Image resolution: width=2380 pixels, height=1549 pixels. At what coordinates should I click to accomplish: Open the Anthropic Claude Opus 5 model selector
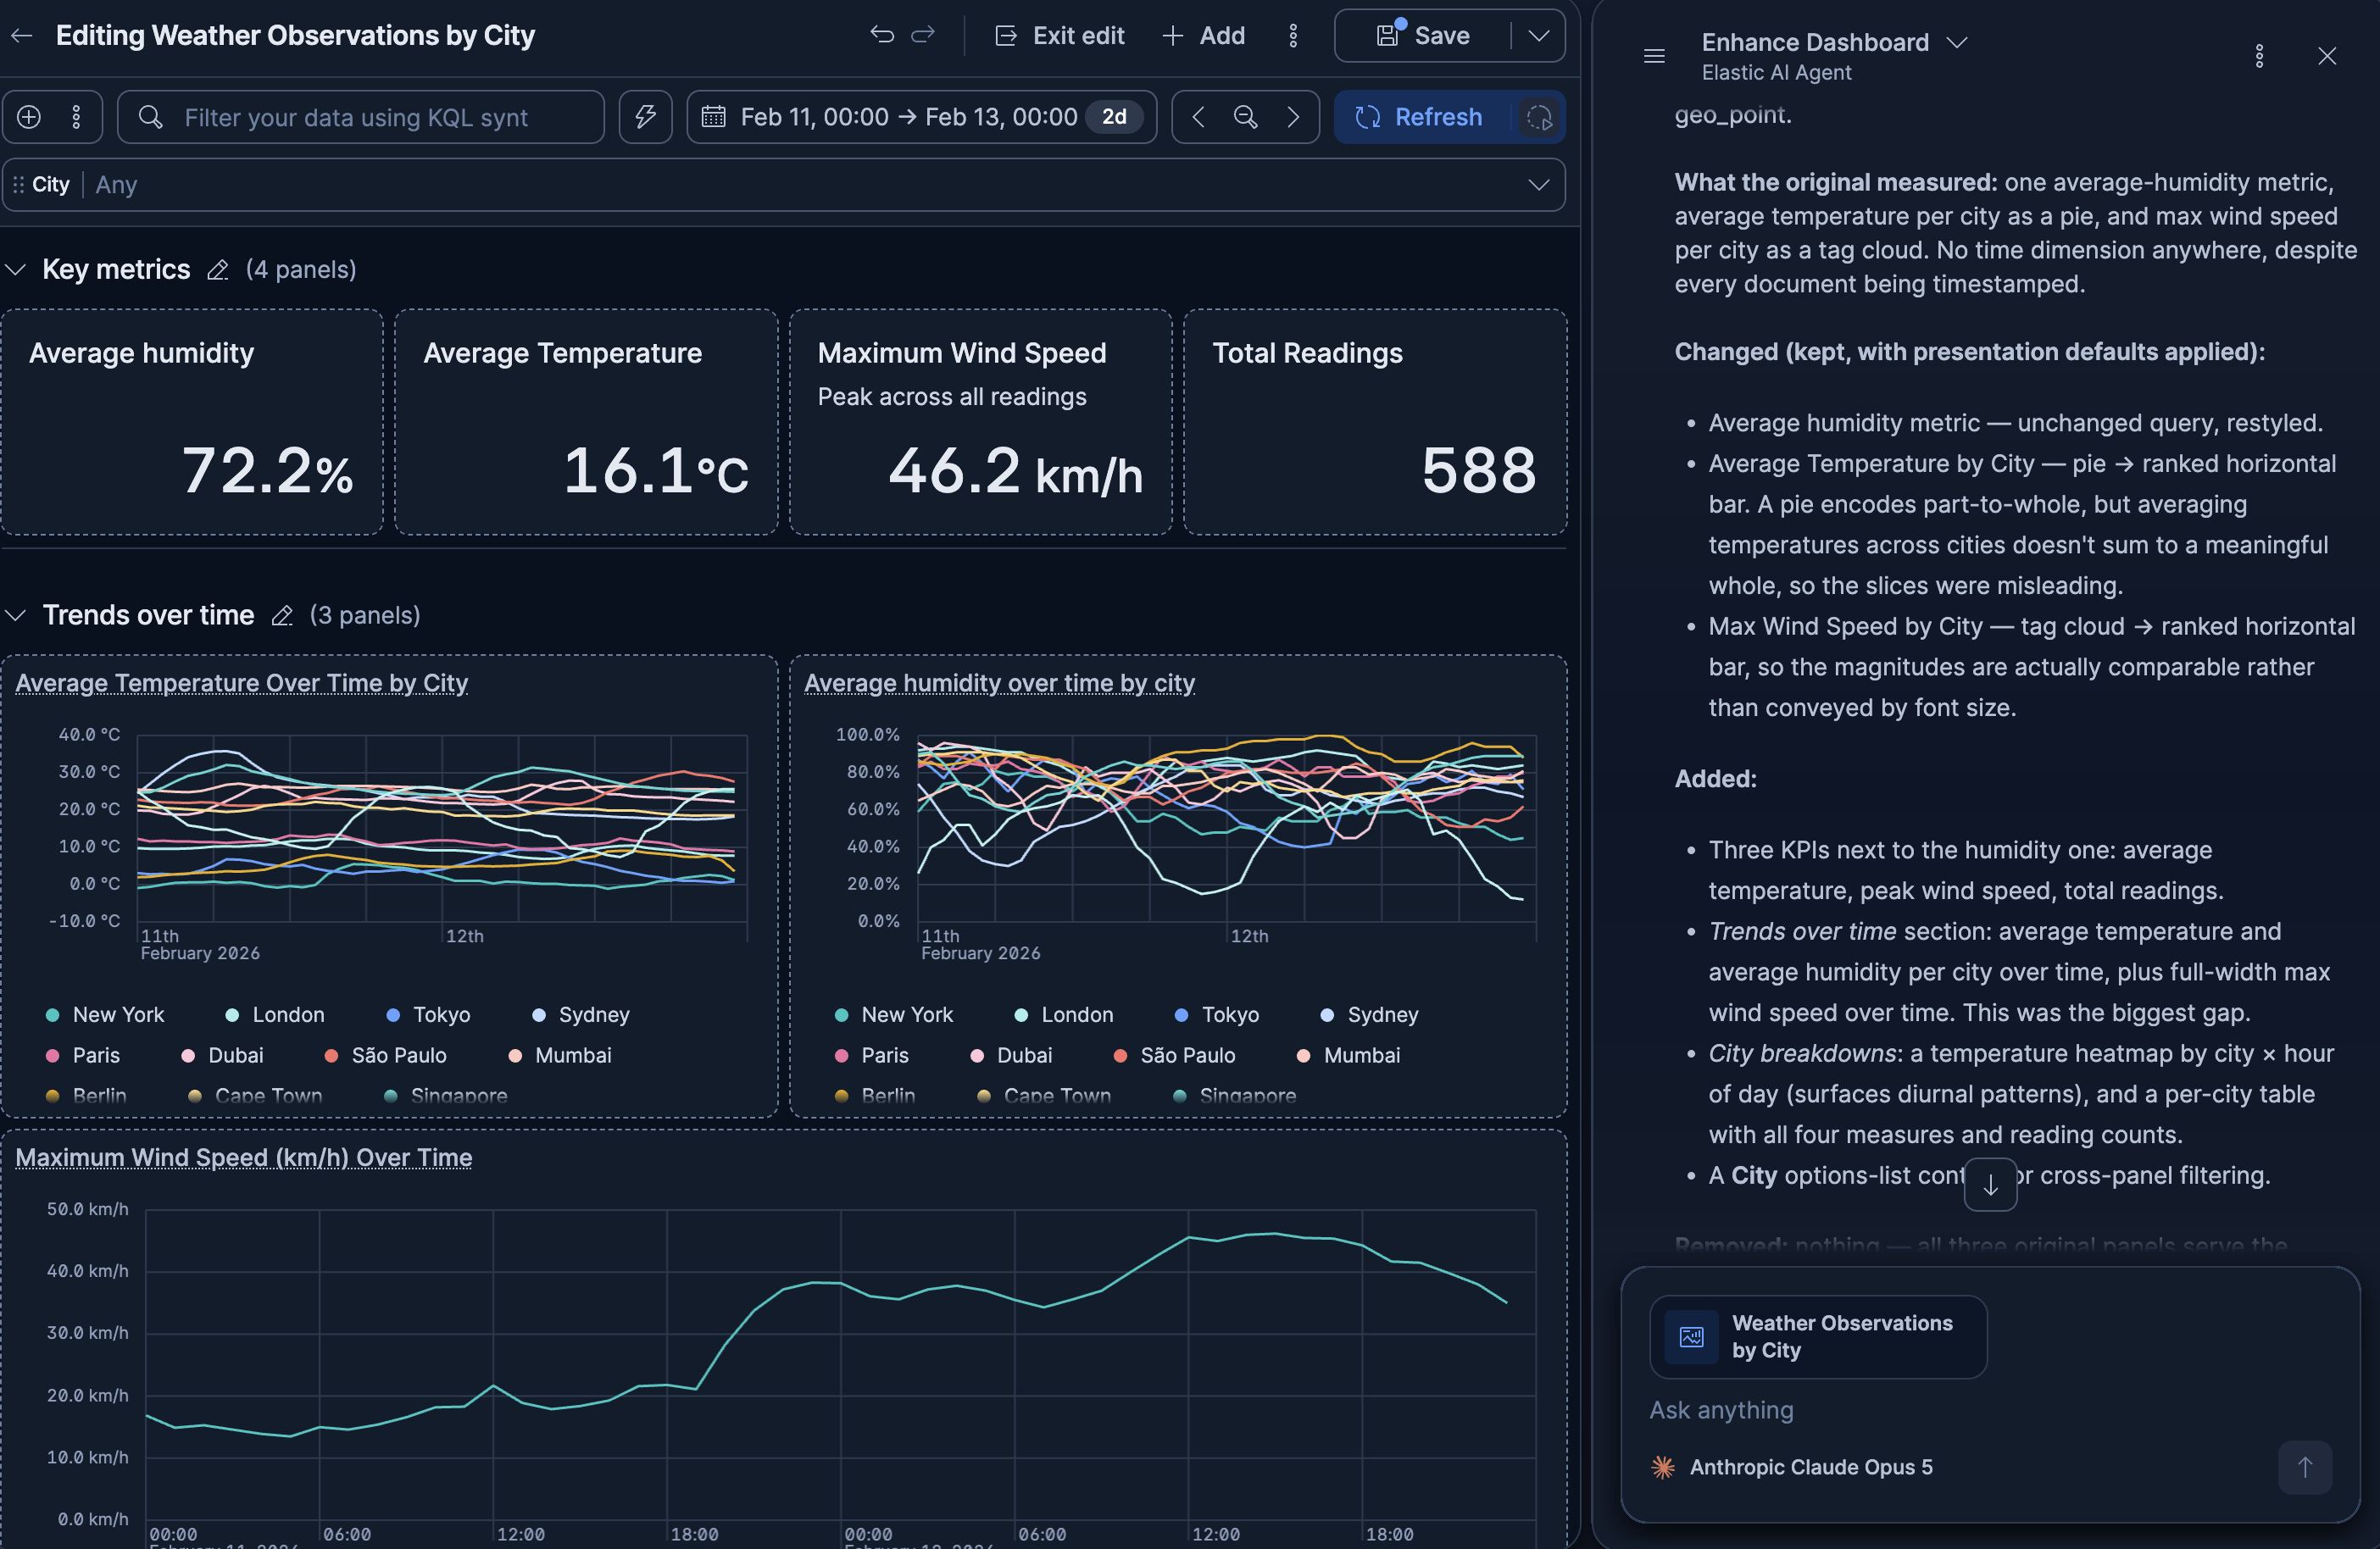[1792, 1467]
